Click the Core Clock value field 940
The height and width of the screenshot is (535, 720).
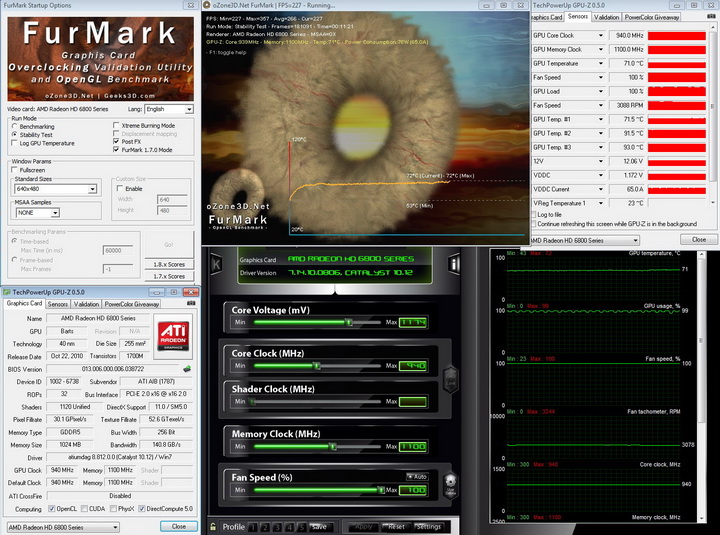(413, 366)
